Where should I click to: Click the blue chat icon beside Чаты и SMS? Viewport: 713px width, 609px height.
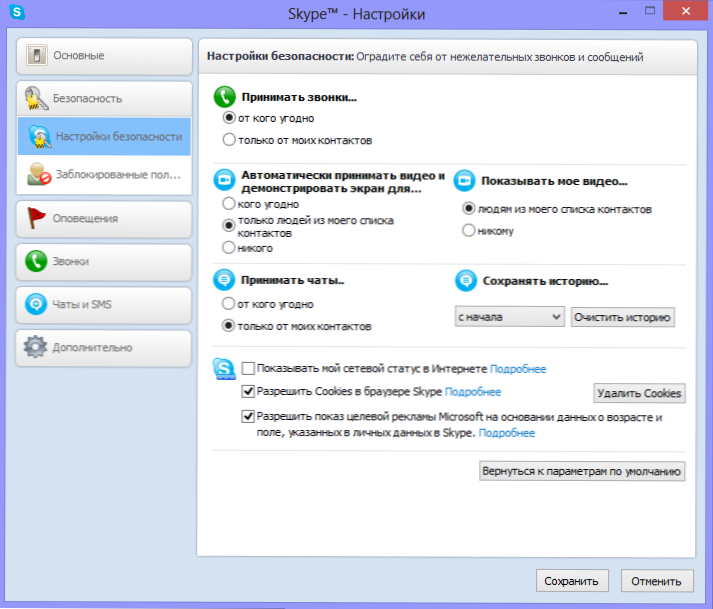[x=36, y=304]
